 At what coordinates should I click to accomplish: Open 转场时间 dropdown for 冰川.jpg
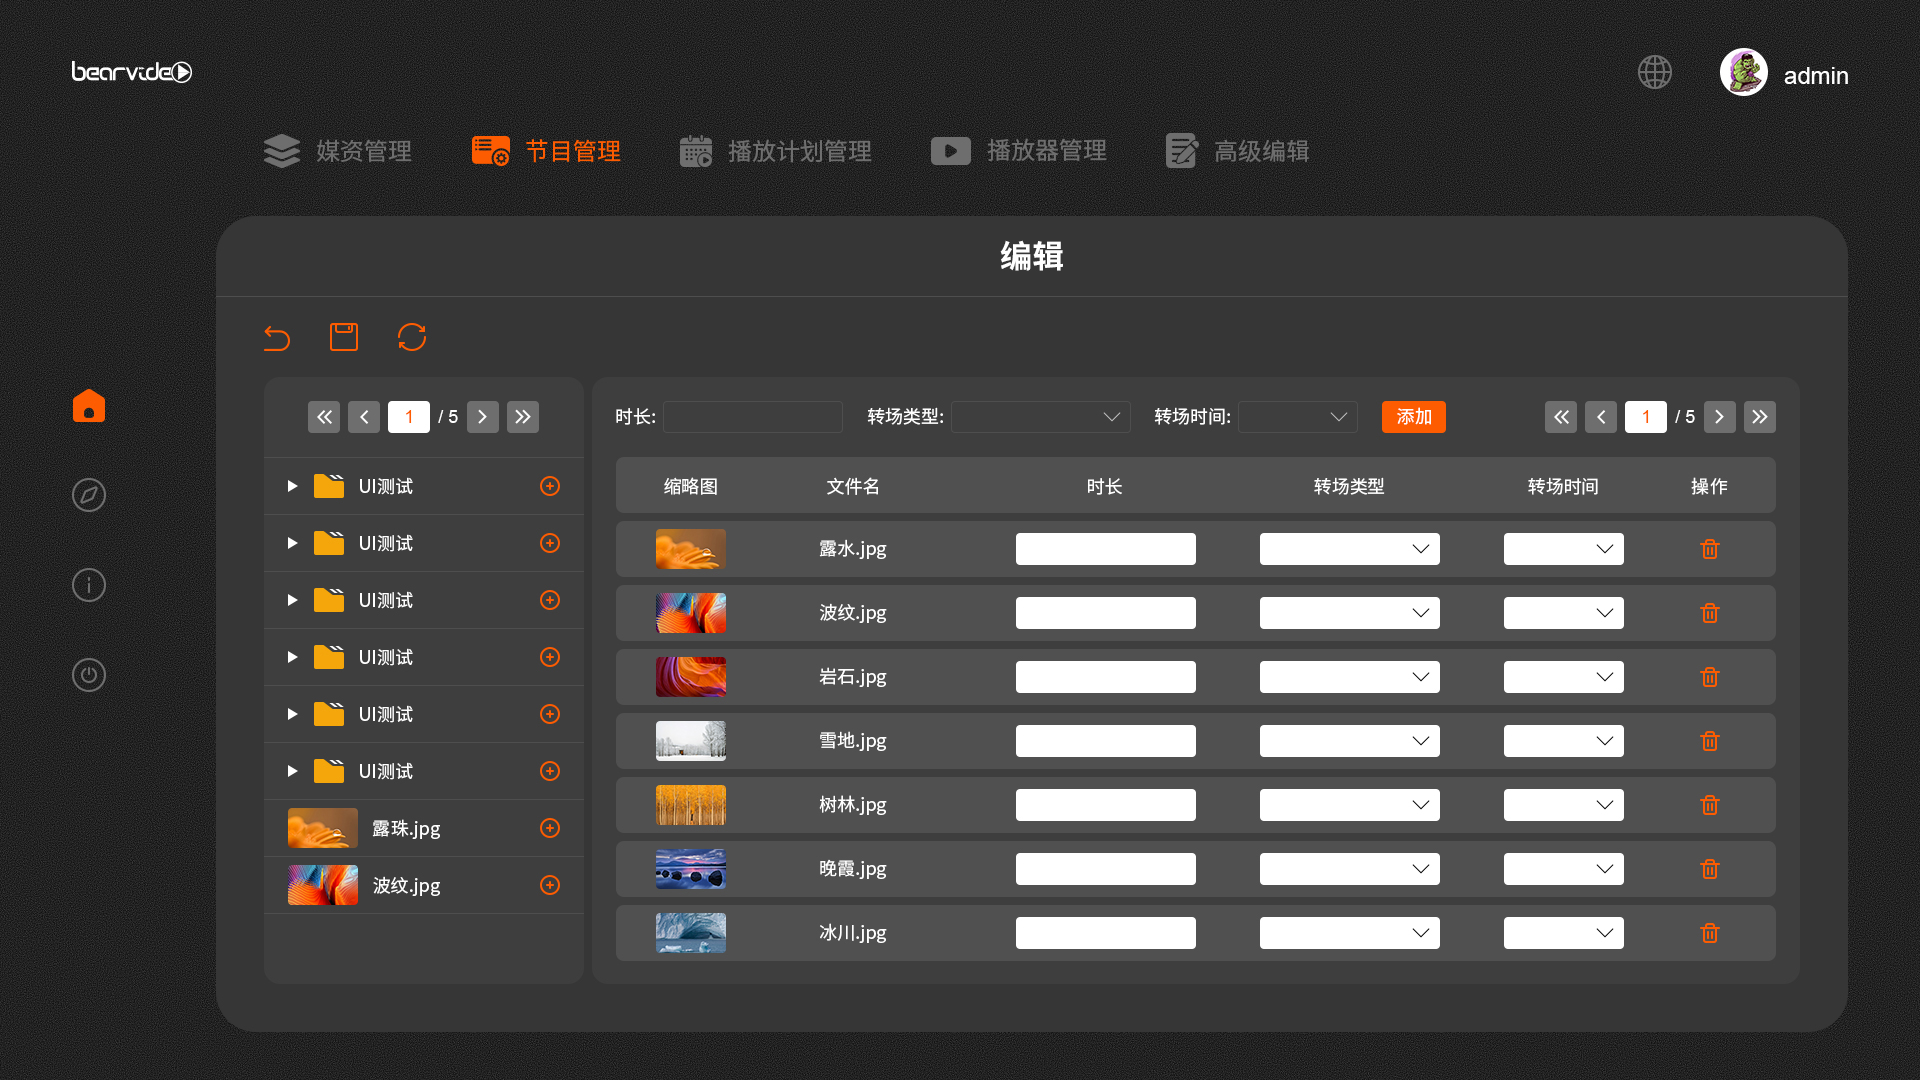(1564, 933)
